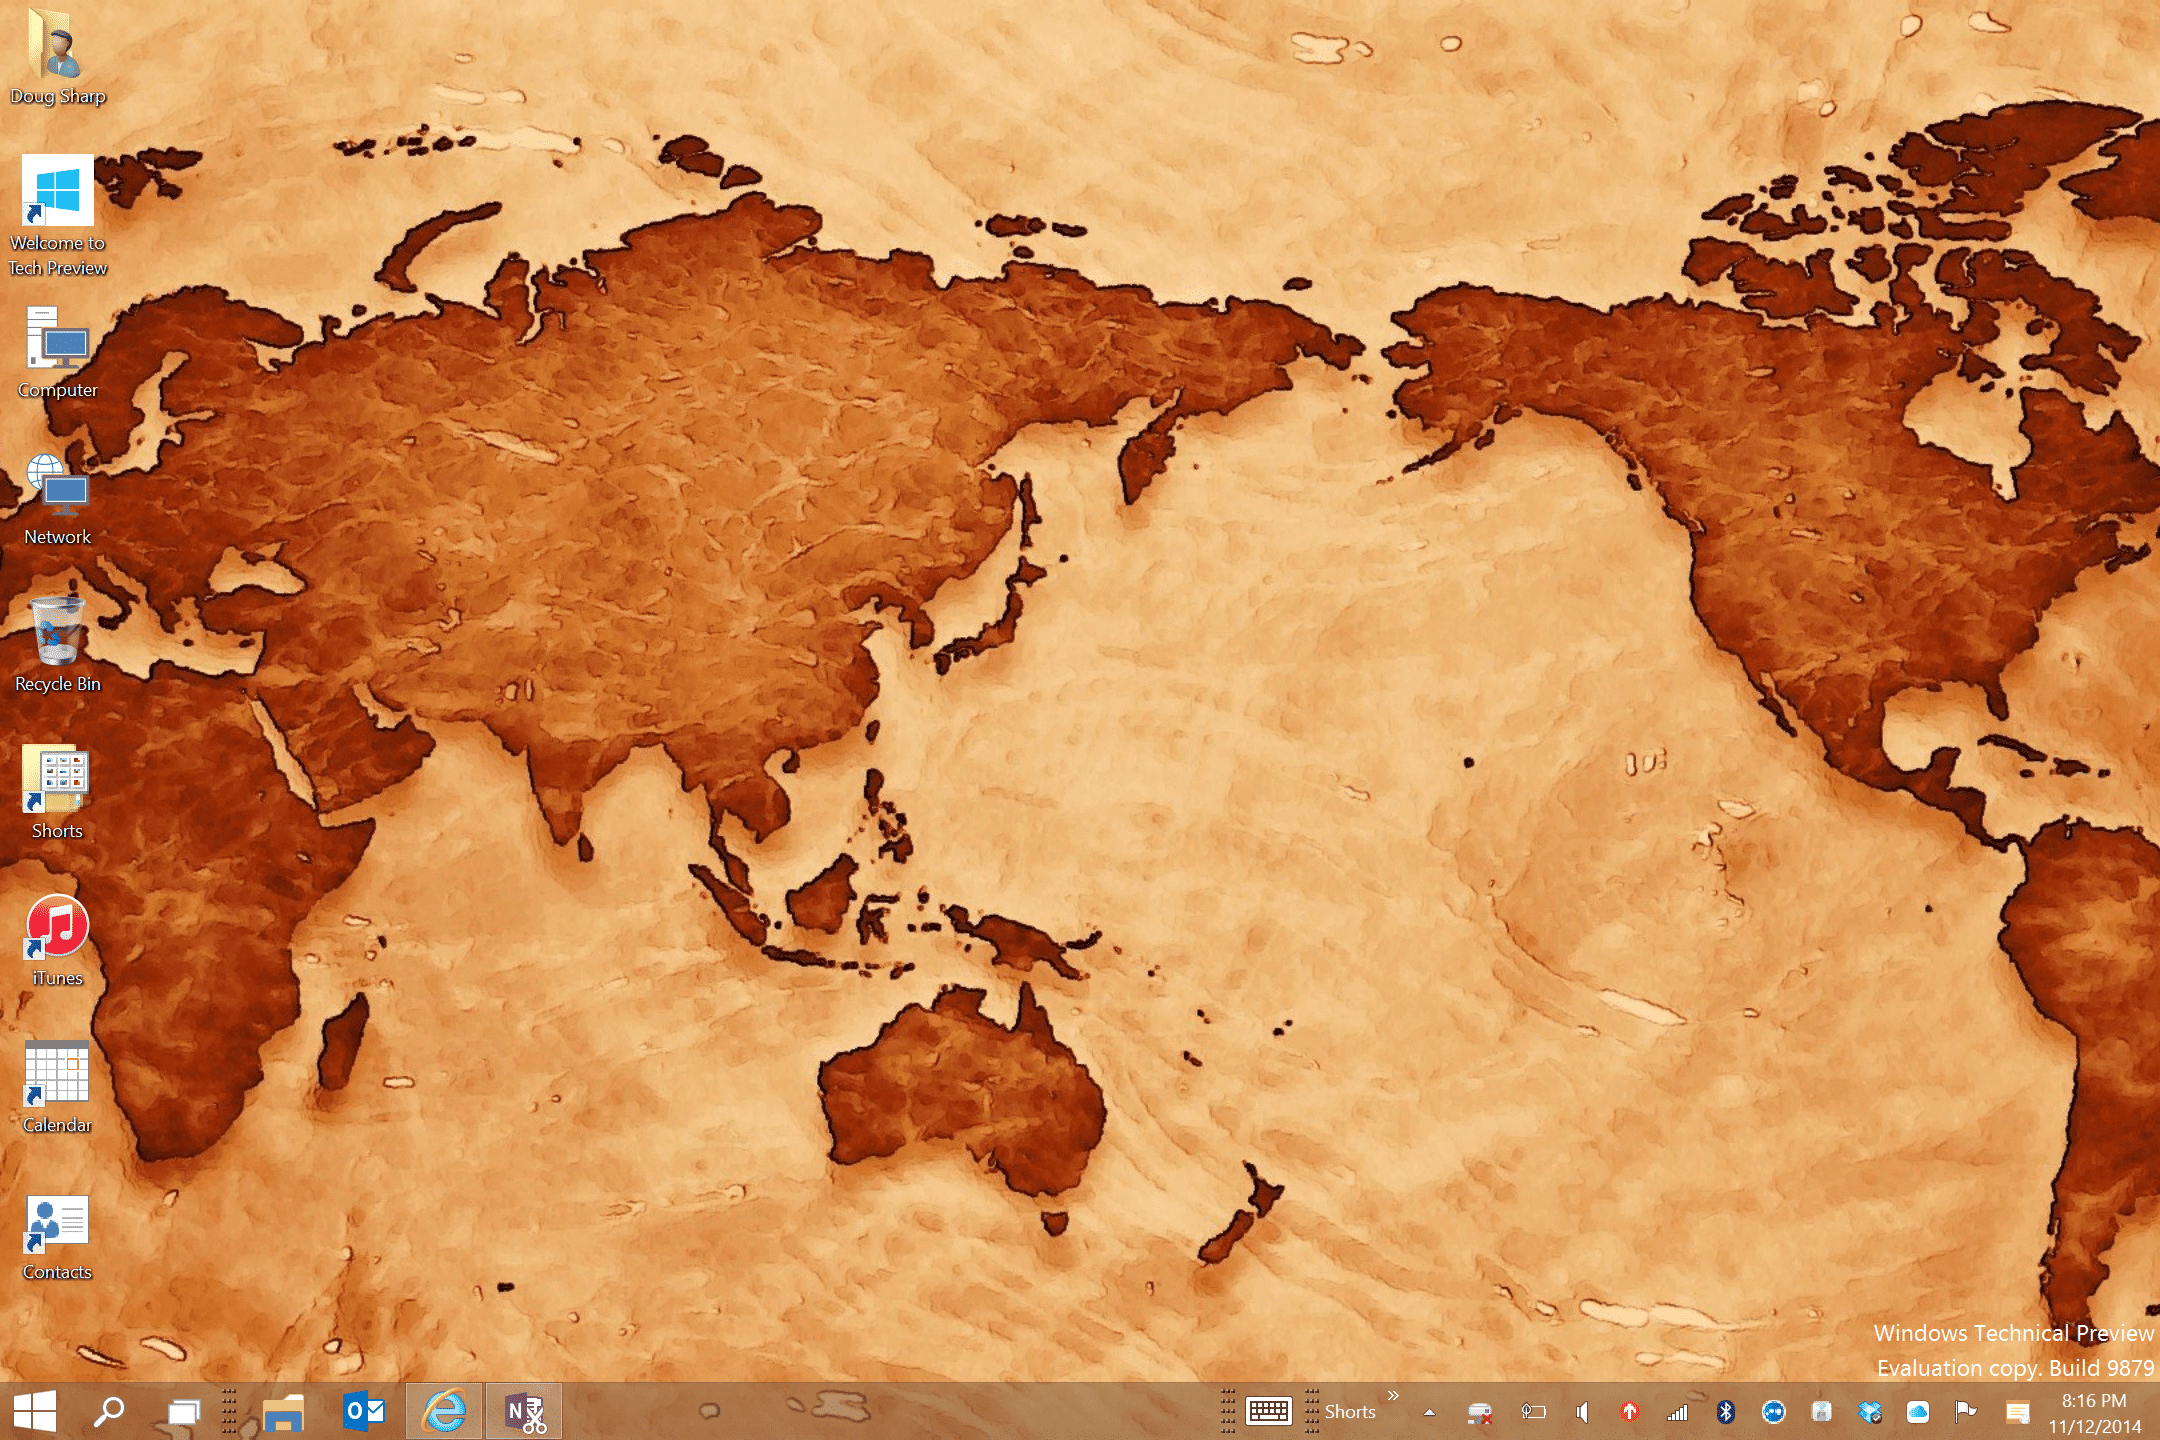Click the Windows Start button
Image resolution: width=2160 pixels, height=1440 pixels.
(x=35, y=1411)
